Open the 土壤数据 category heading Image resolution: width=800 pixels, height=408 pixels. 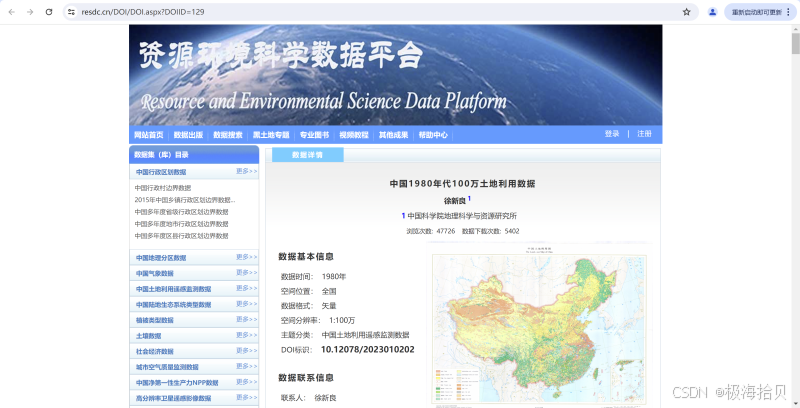coord(148,336)
